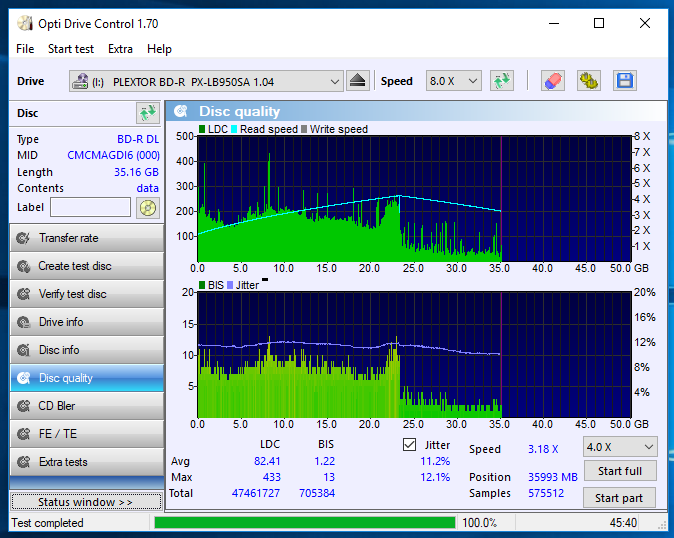Click the eraser icon in toolbar
The image size is (674, 538).
point(552,81)
